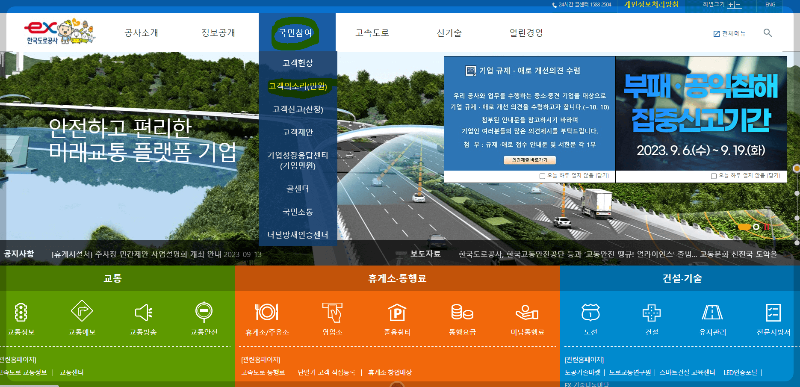Image resolution: width=800 pixels, height=387 pixels.
Task: Open the LED전광표지 link
Action: pos(740,372)
